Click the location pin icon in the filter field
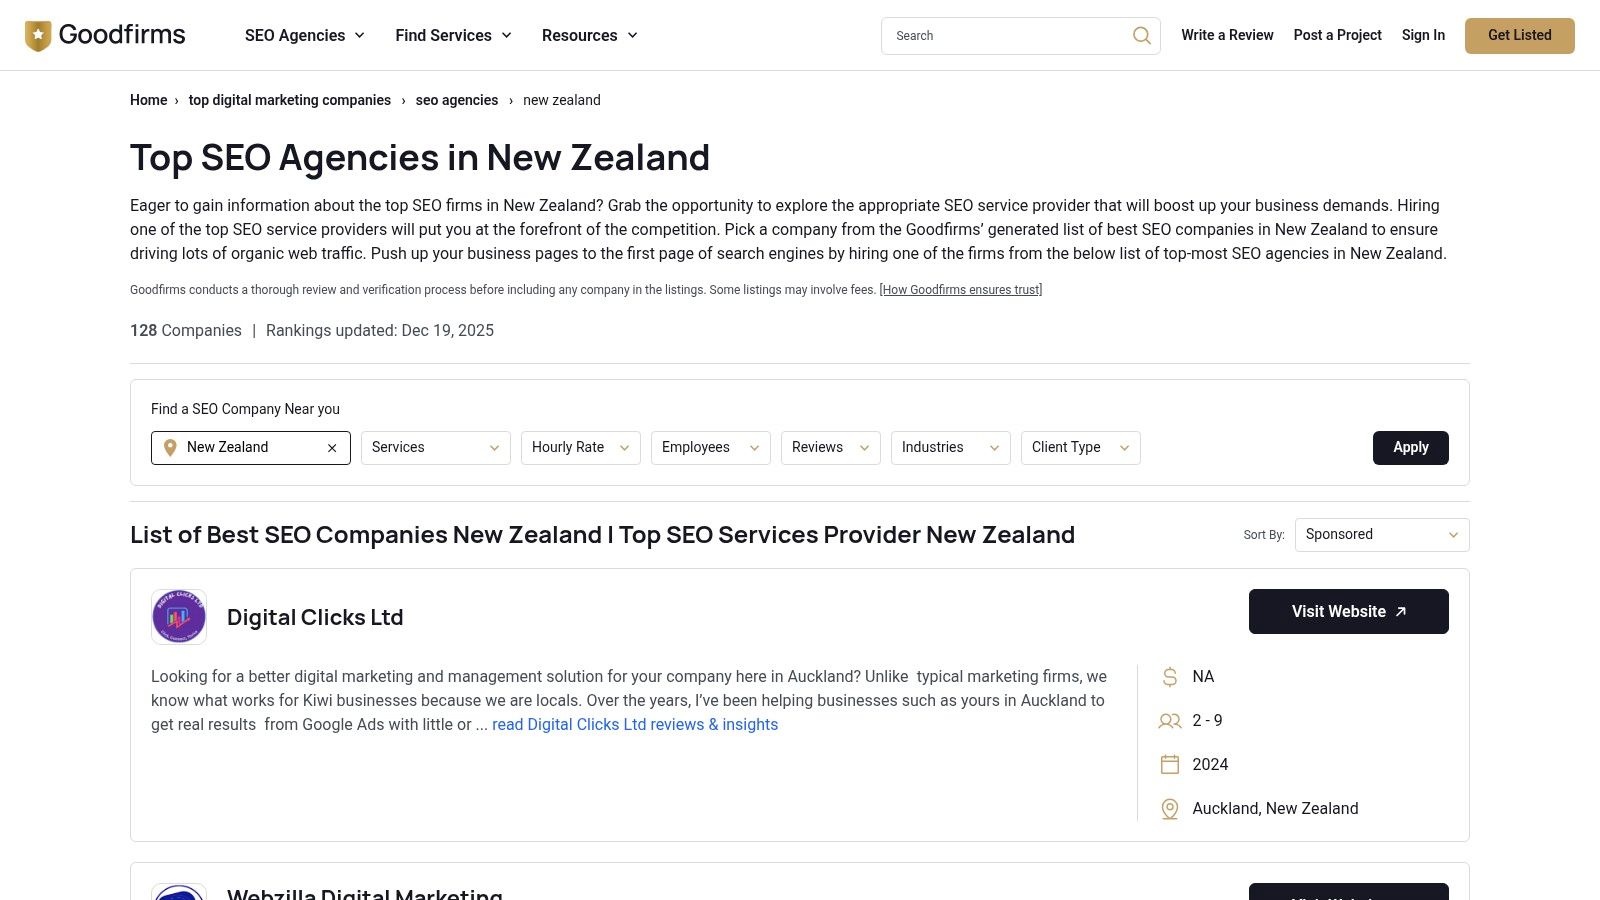 point(170,447)
